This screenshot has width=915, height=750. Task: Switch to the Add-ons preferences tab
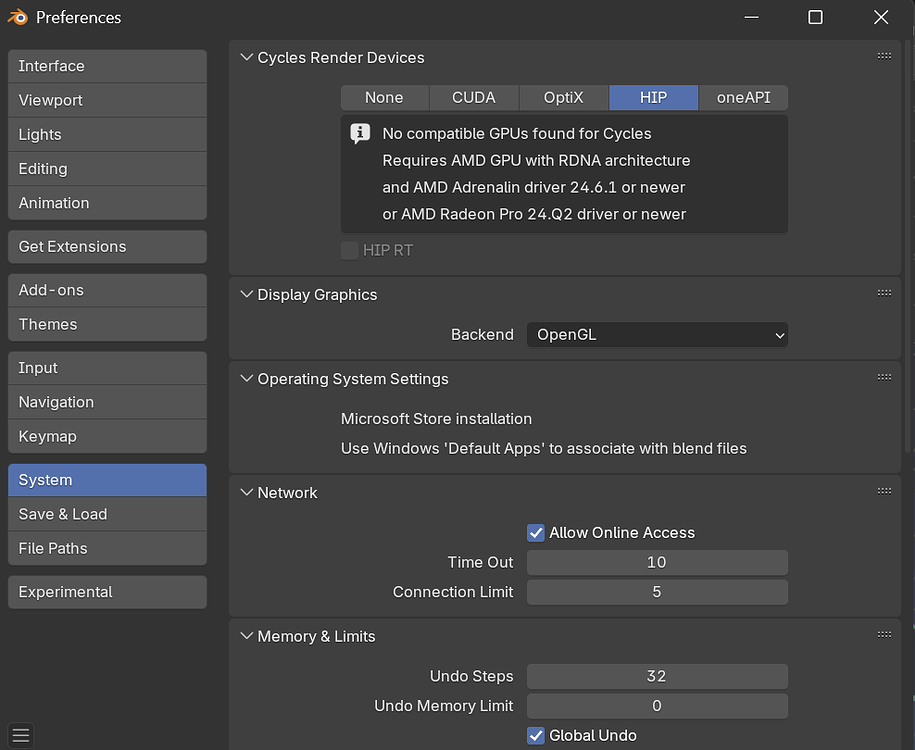point(107,290)
